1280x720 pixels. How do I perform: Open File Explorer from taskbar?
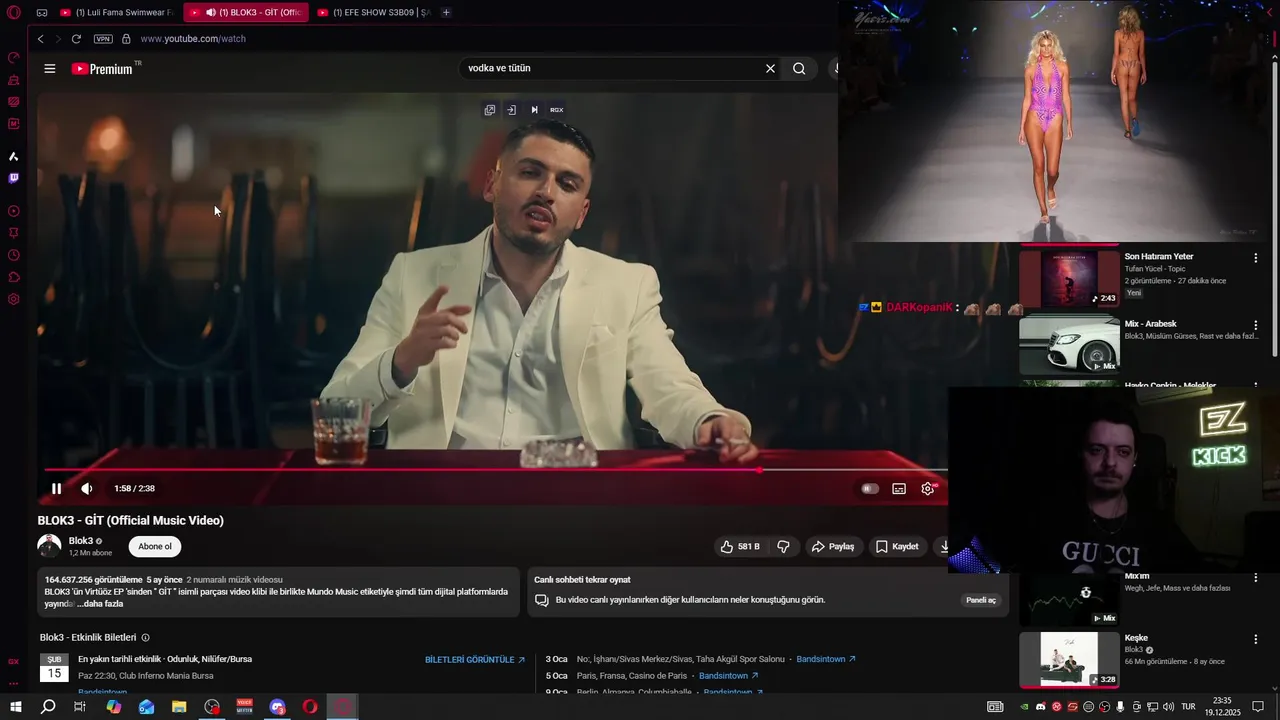pyautogui.click(x=179, y=707)
